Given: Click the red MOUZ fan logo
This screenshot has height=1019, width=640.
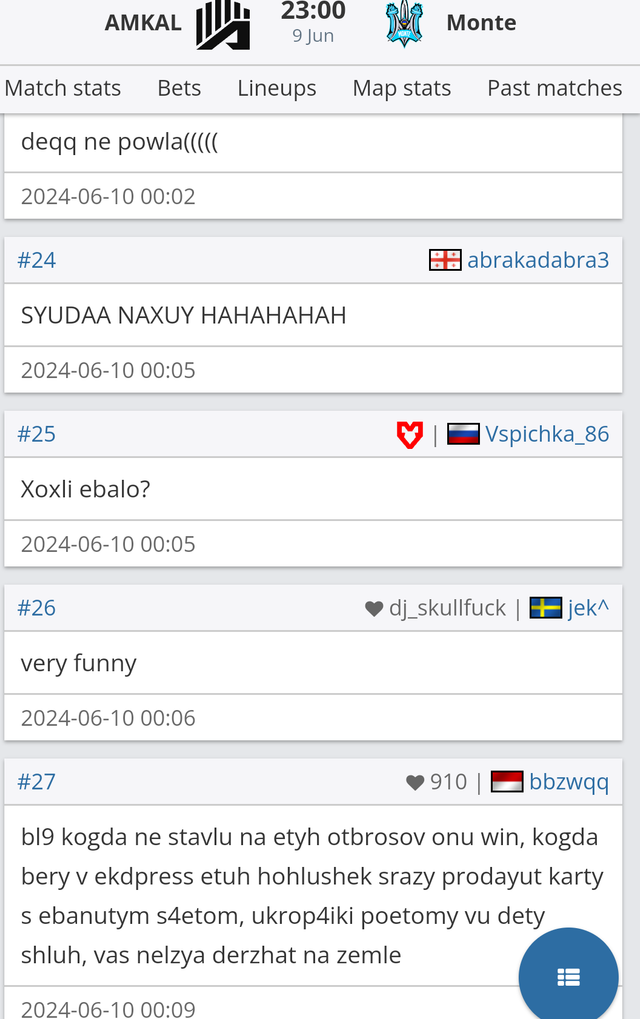Looking at the screenshot, I should point(409,434).
